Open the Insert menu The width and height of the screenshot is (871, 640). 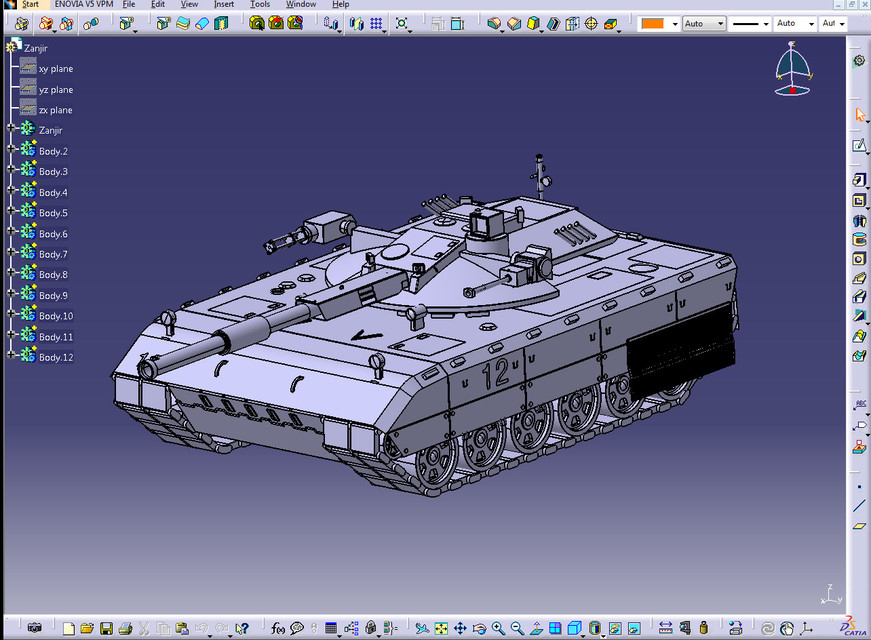coord(224,4)
